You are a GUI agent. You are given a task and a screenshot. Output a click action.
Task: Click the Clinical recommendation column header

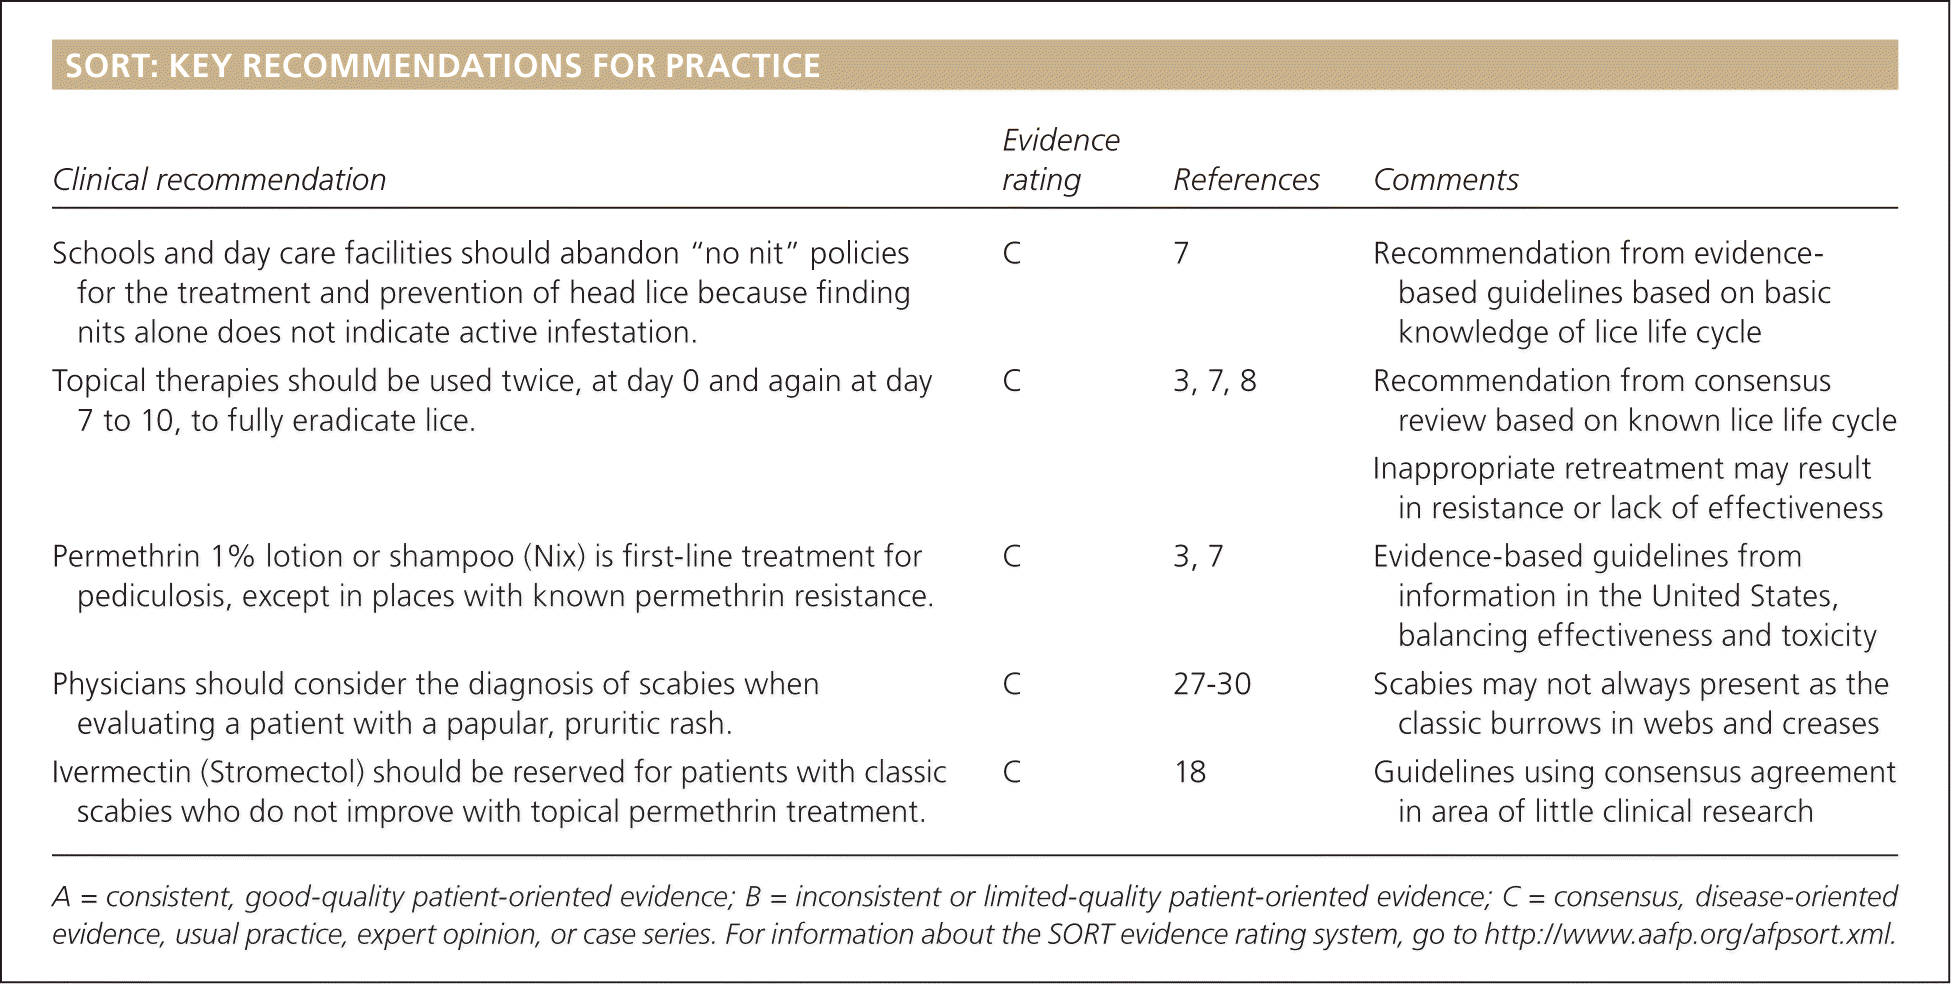pyautogui.click(x=219, y=180)
